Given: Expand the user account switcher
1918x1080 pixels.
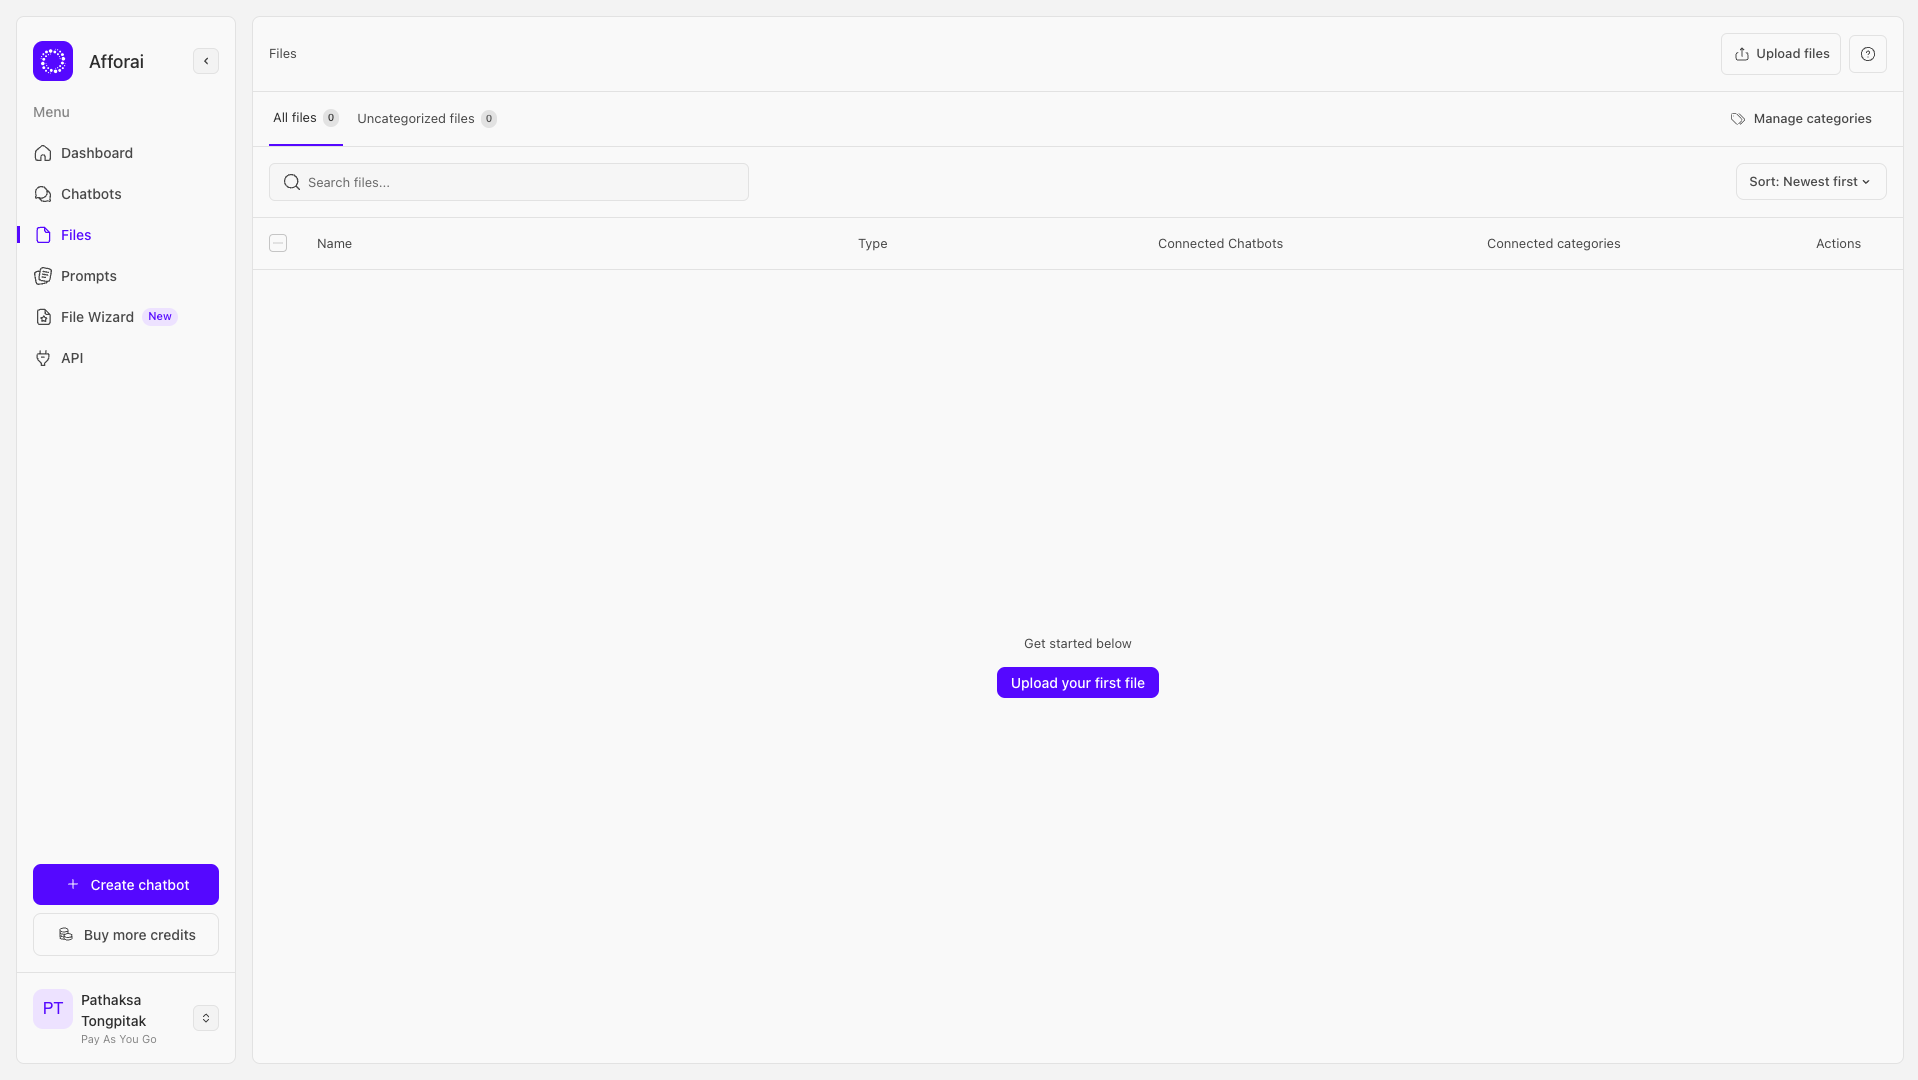Looking at the screenshot, I should point(206,1018).
